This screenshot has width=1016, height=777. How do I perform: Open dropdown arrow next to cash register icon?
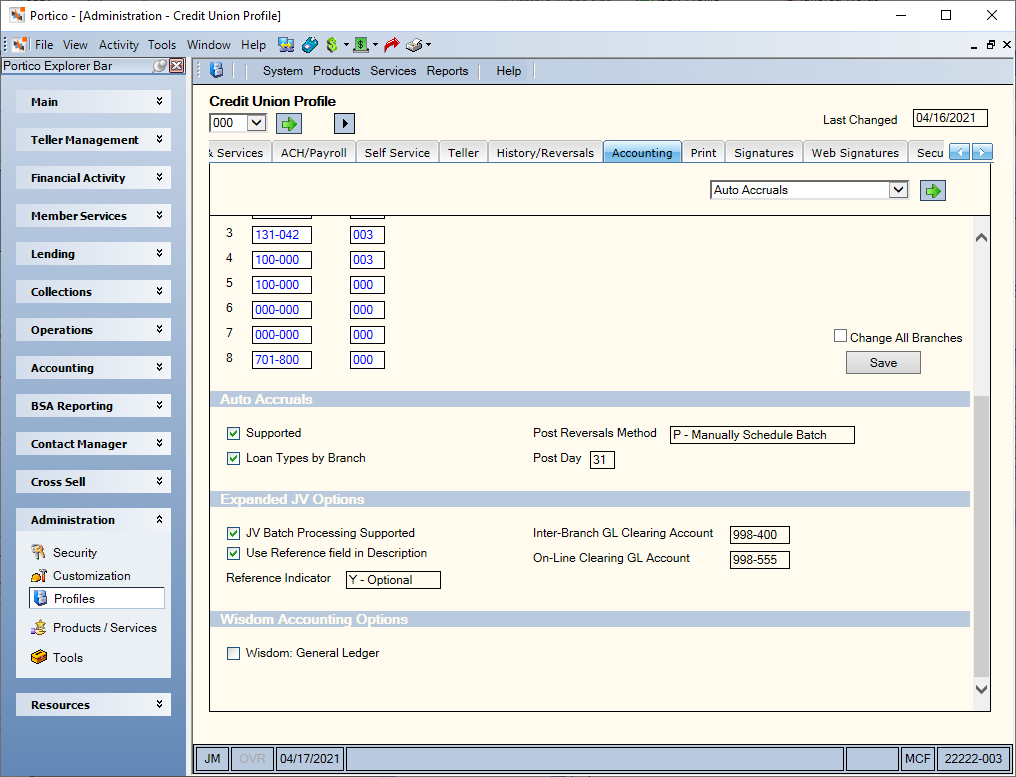[375, 45]
